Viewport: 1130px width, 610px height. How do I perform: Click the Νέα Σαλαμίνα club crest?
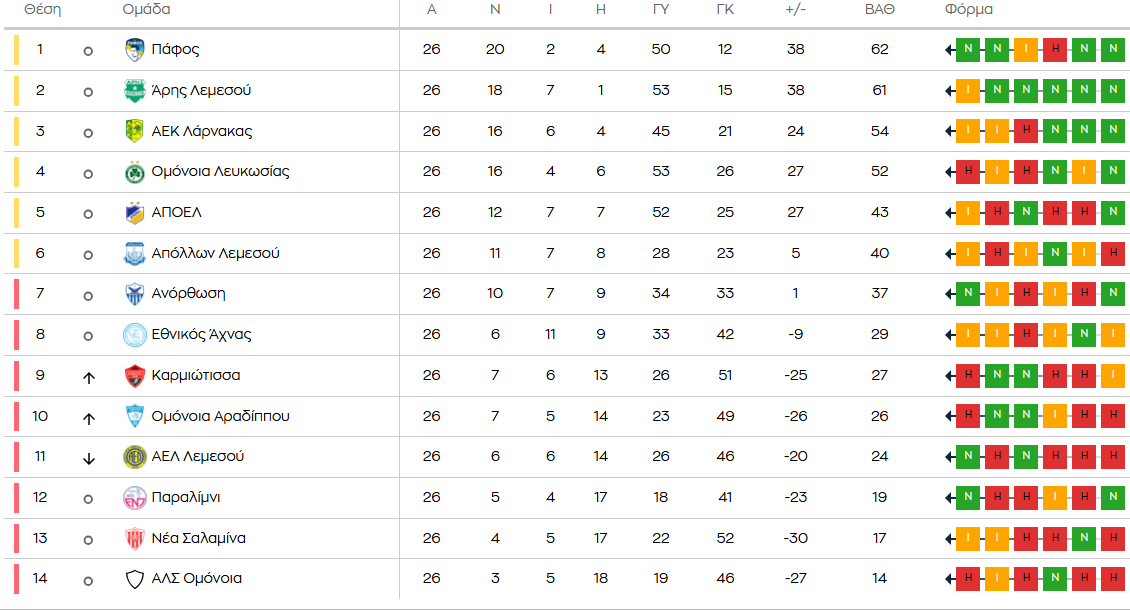(x=134, y=538)
